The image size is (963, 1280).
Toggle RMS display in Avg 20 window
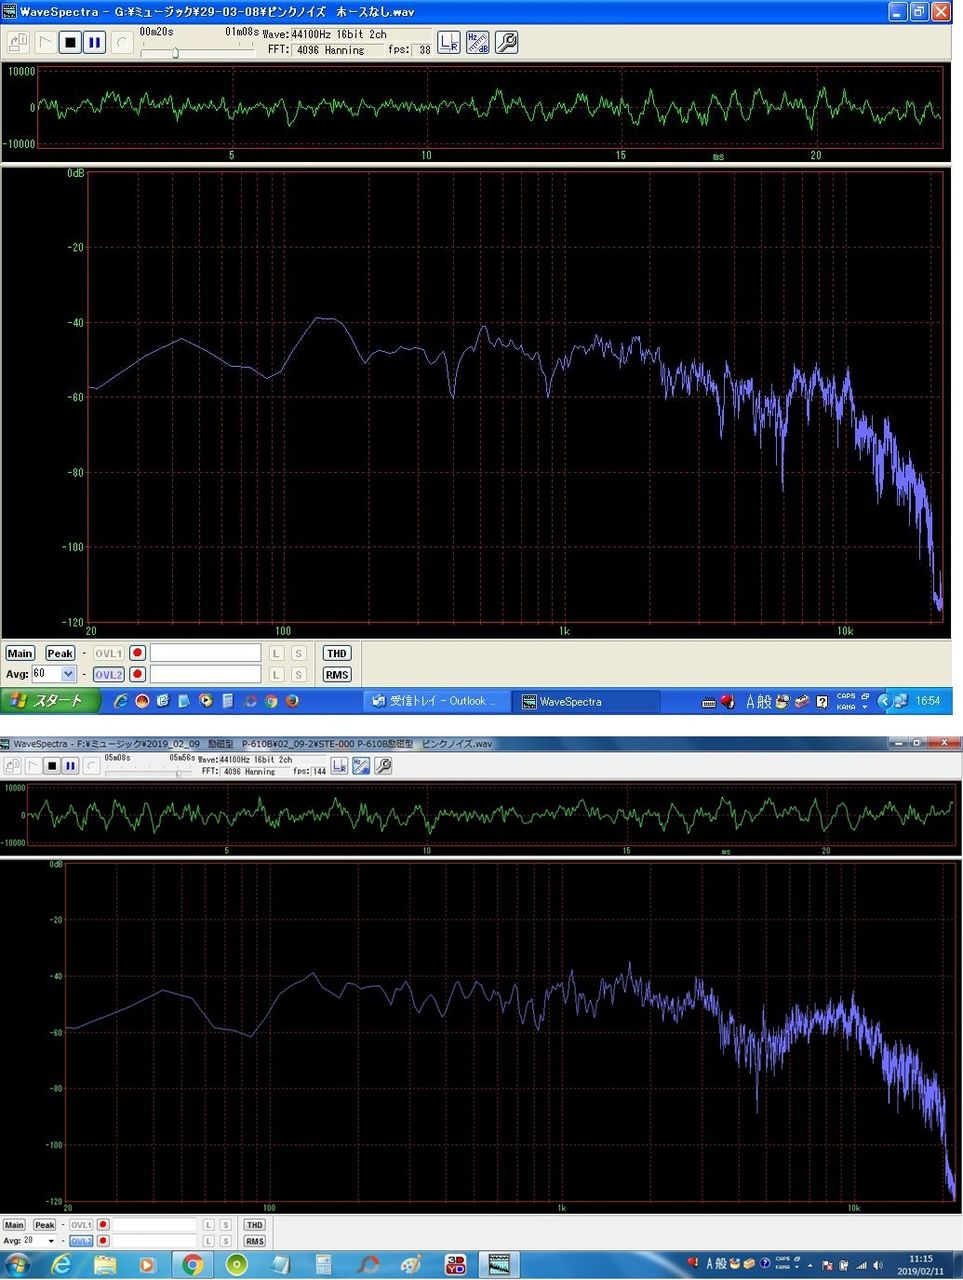pos(255,1241)
